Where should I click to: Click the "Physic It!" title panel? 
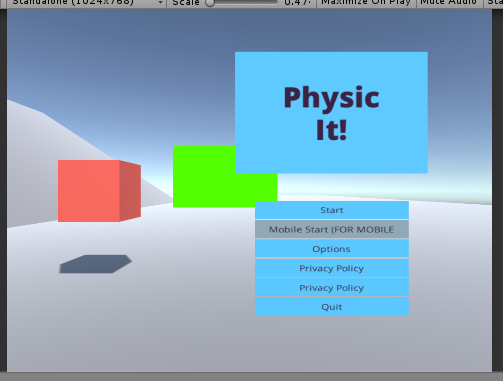[x=331, y=113]
